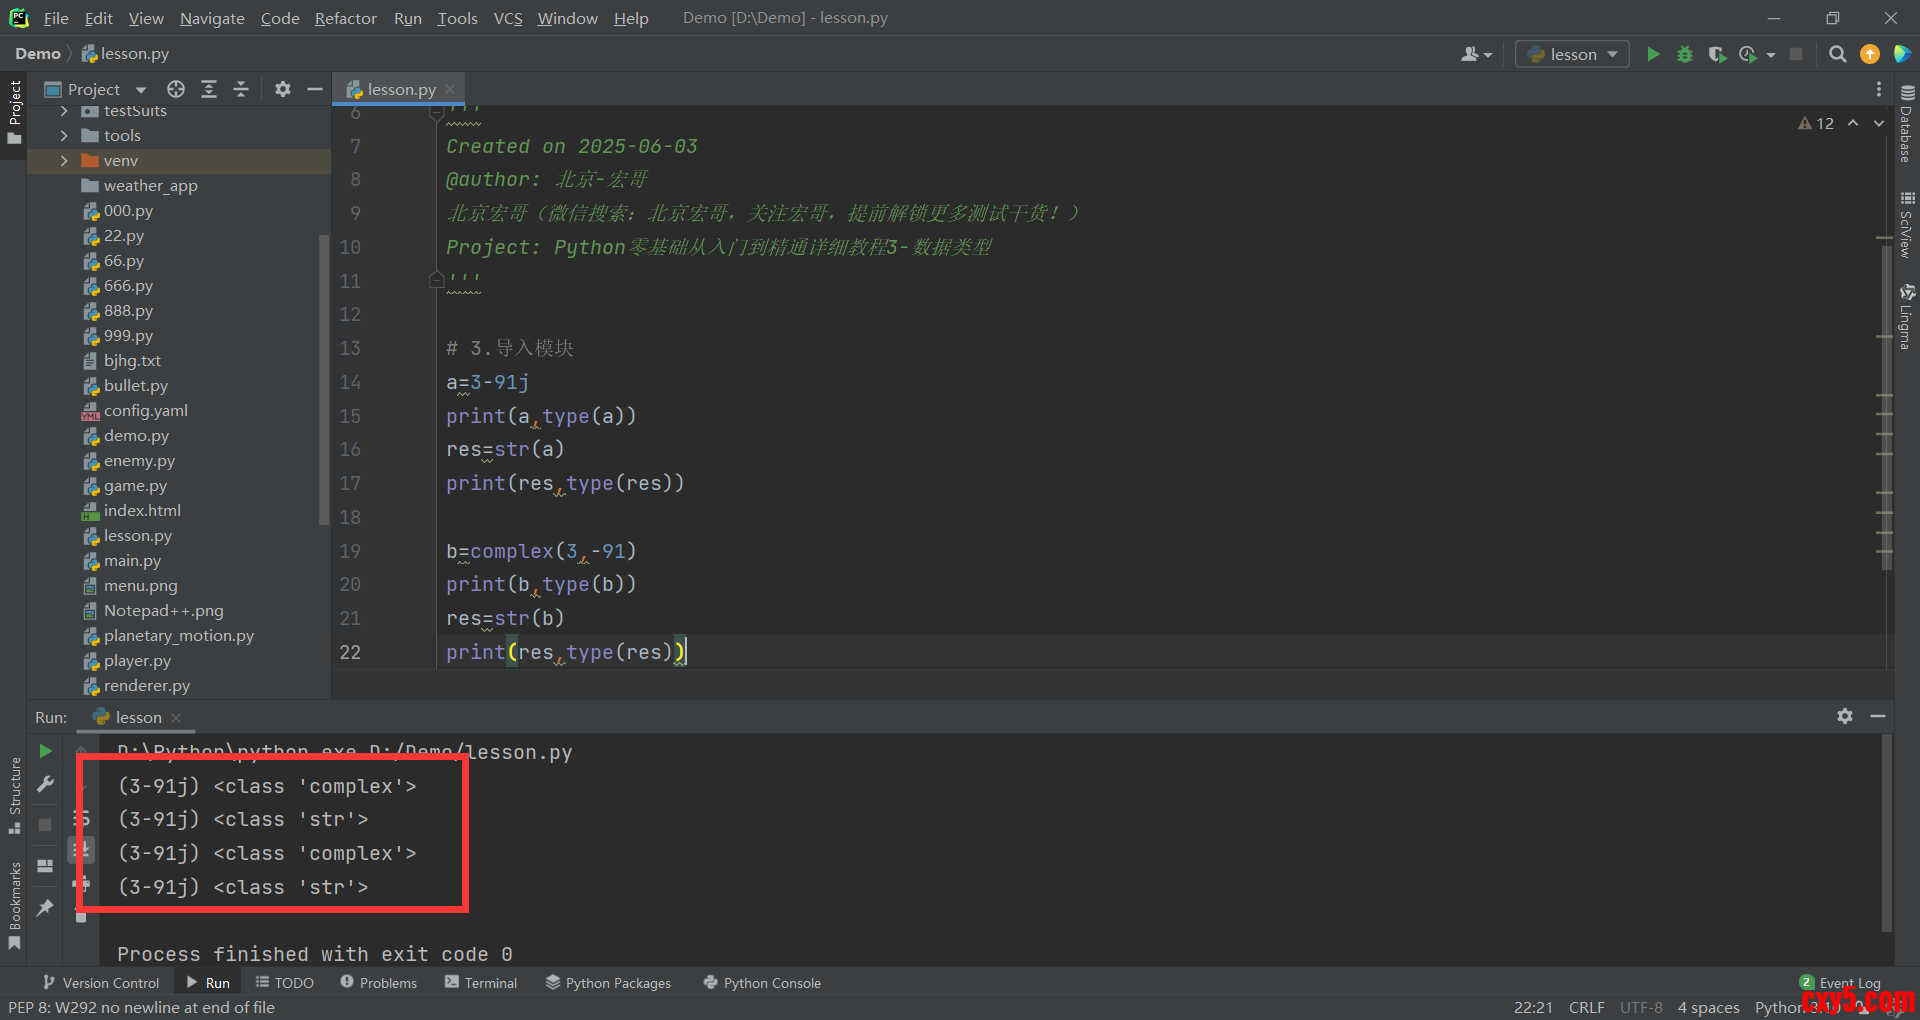1920x1020 pixels.
Task: Expand the tools folder in tree
Action: click(64, 136)
